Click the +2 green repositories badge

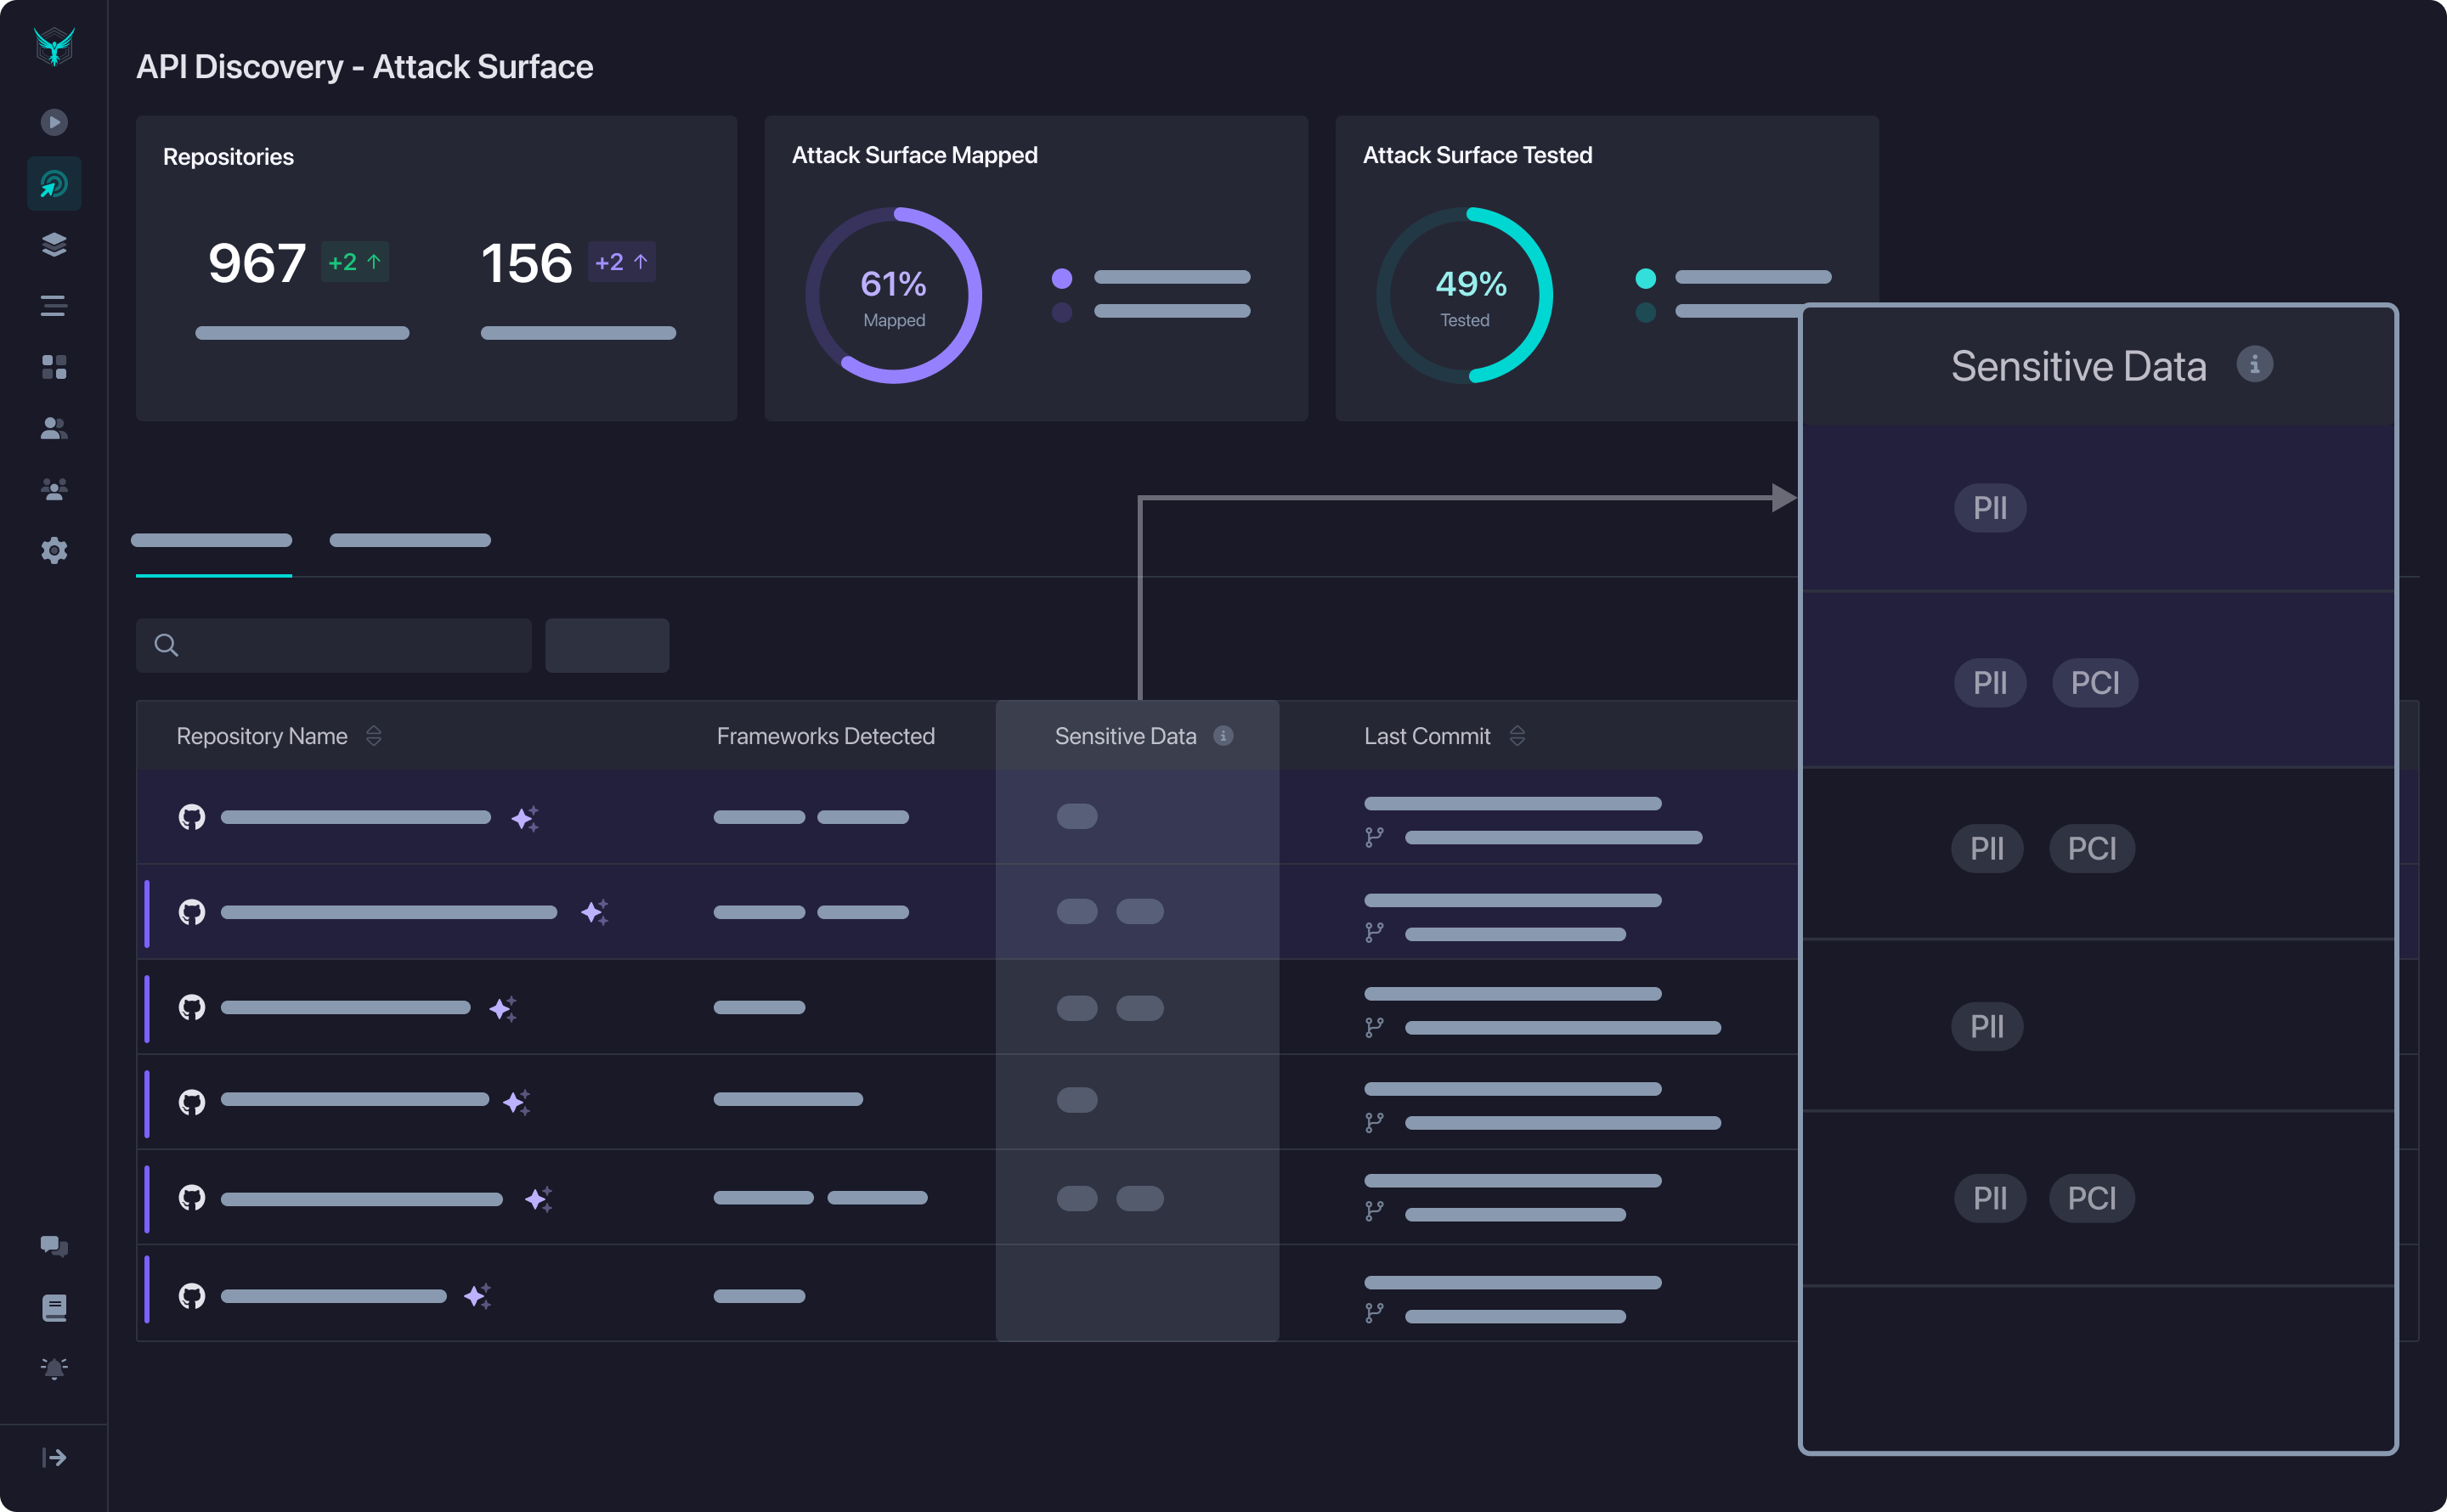(355, 262)
